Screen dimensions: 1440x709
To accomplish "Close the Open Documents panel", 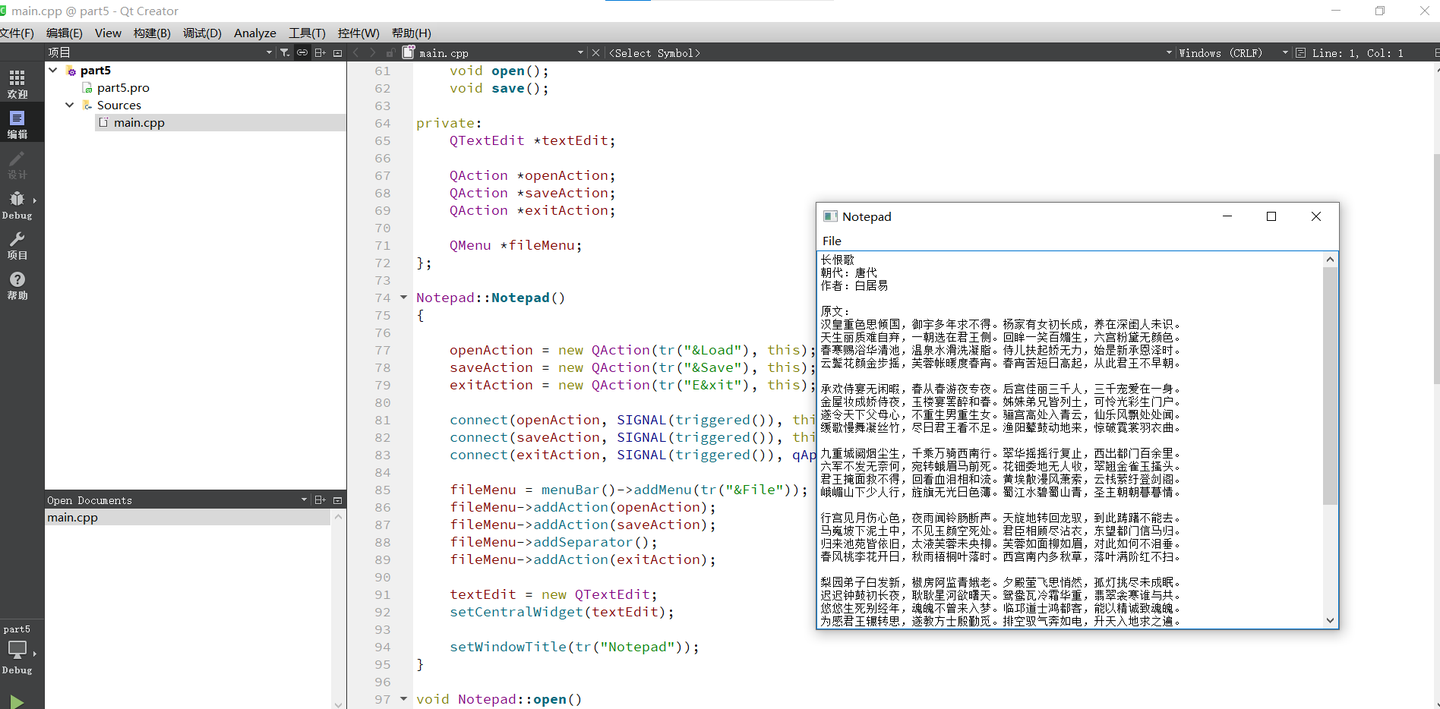I will (x=338, y=500).
